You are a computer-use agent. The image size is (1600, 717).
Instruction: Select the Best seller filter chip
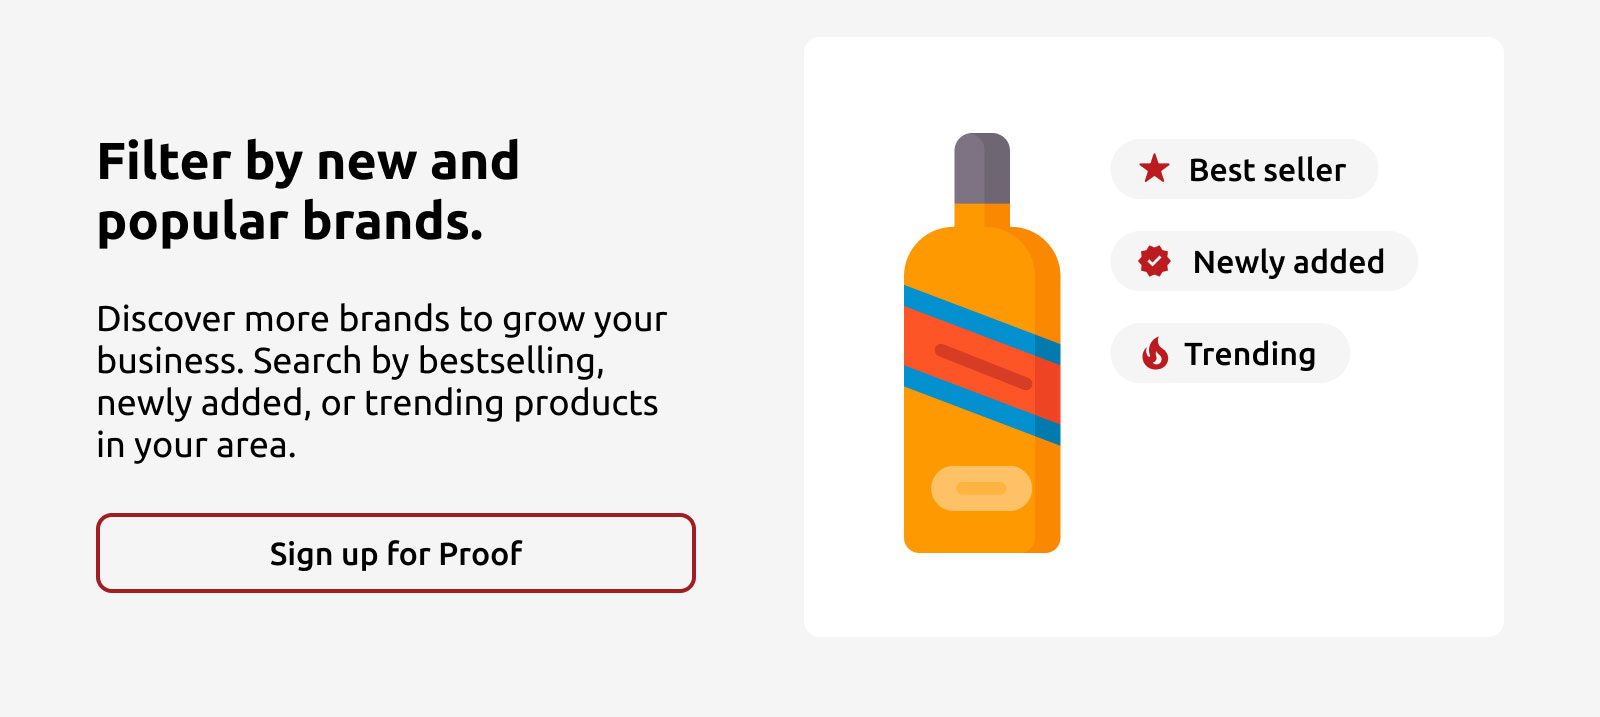[x=1244, y=169]
